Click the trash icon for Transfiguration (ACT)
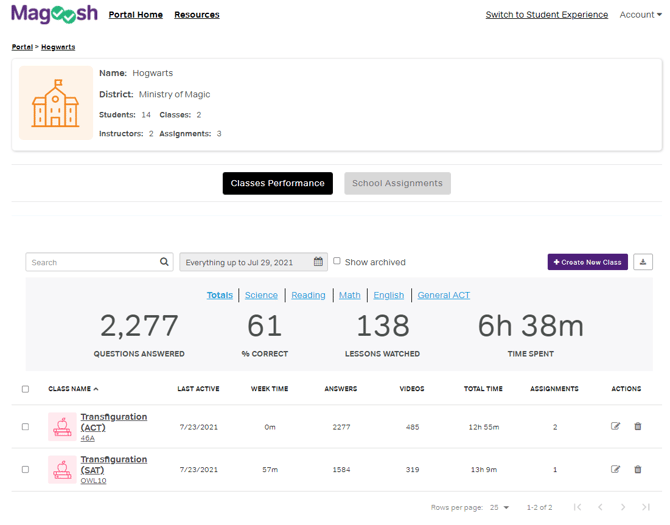This screenshot has height=525, width=670. click(x=638, y=427)
